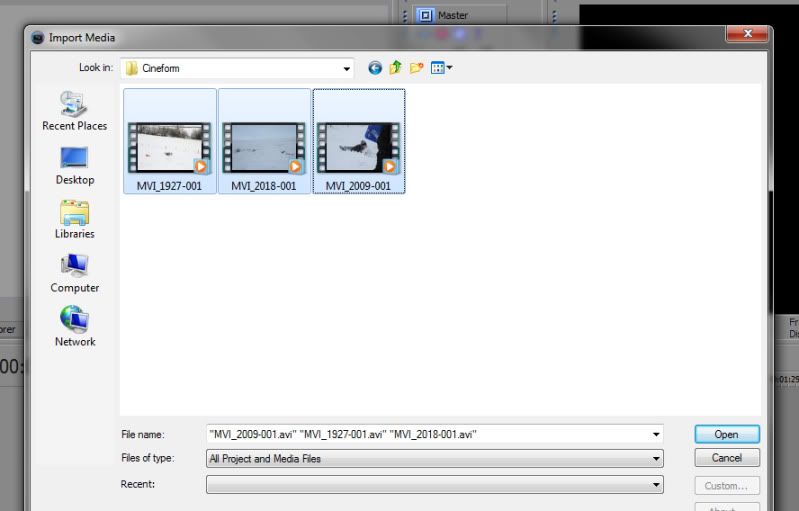Expand the Recent folders dropdown
The height and width of the screenshot is (511, 799).
point(656,484)
